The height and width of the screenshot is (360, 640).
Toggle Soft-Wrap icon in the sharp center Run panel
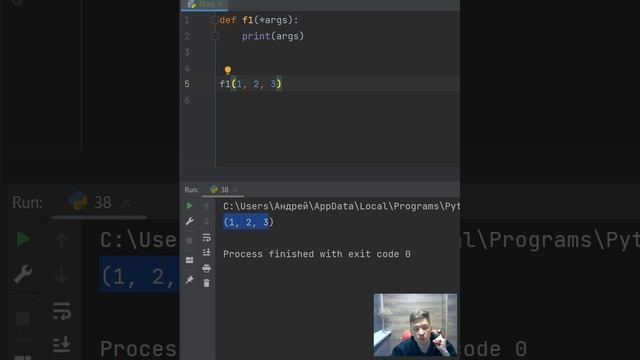point(207,238)
